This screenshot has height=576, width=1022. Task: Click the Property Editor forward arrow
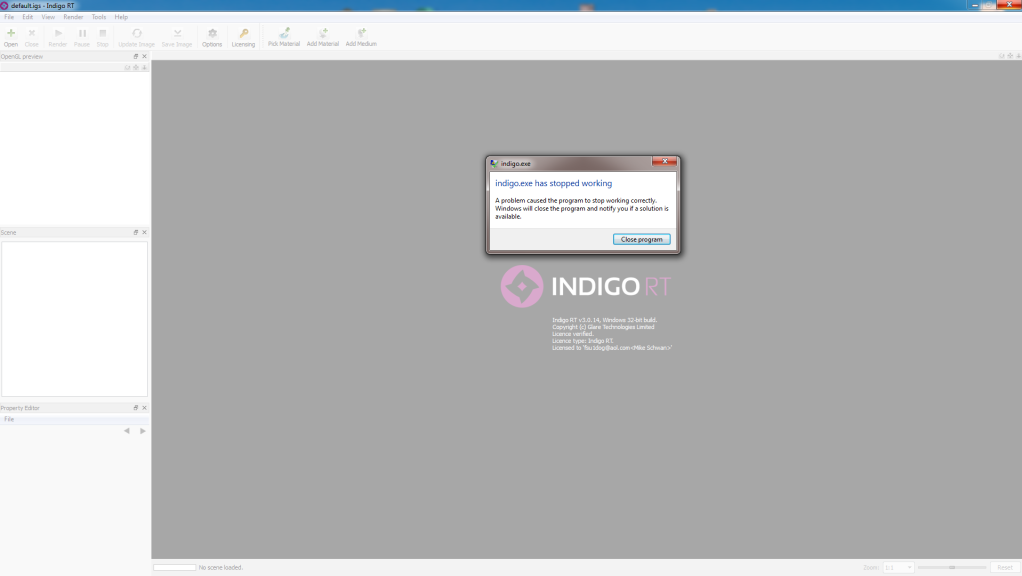click(143, 431)
